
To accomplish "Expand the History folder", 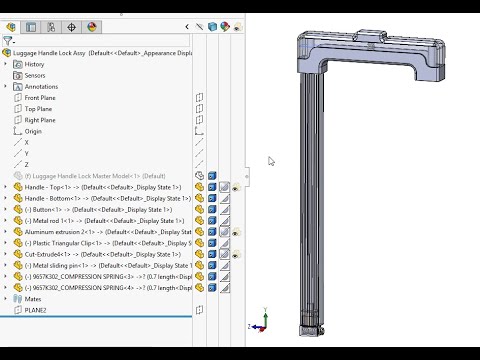I will [5, 64].
